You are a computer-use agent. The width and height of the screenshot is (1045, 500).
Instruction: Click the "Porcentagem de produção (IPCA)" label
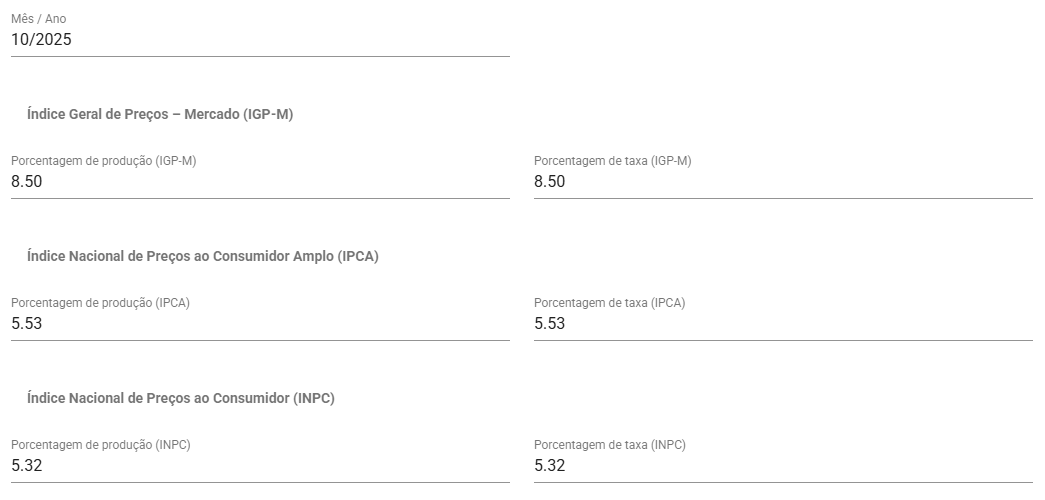pyautogui.click(x=100, y=303)
